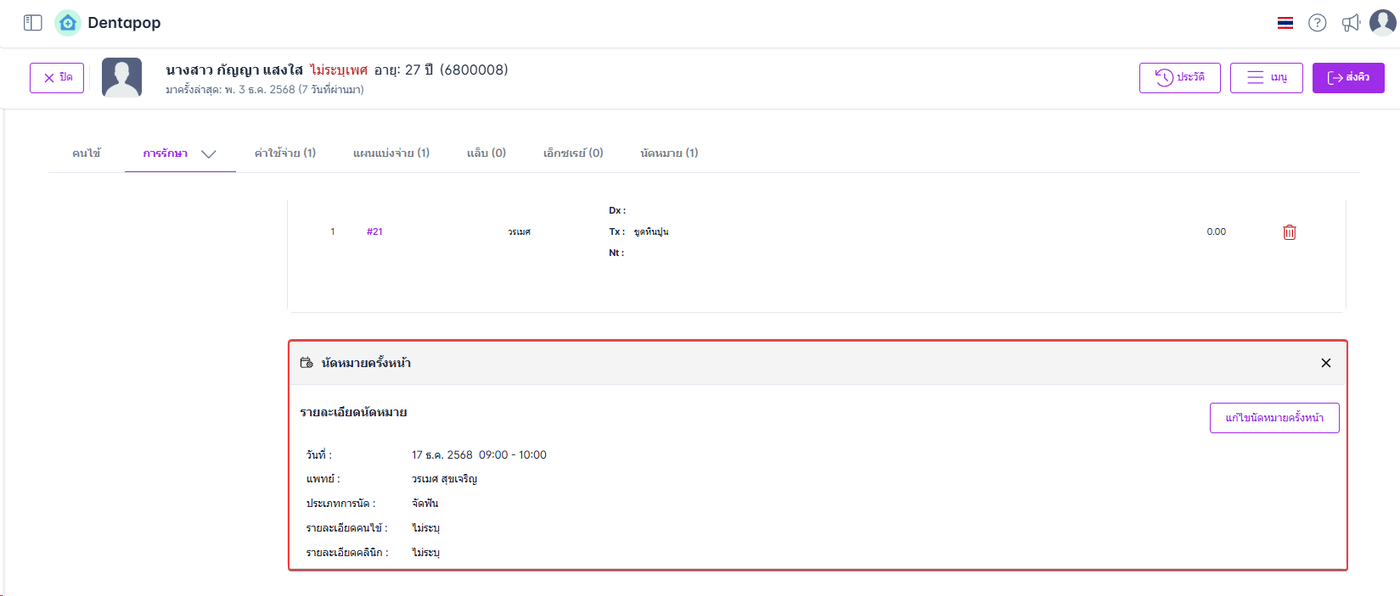Toggle the sidebar panel icon
Viewport: 1400px width, 596px height.
[33, 22]
